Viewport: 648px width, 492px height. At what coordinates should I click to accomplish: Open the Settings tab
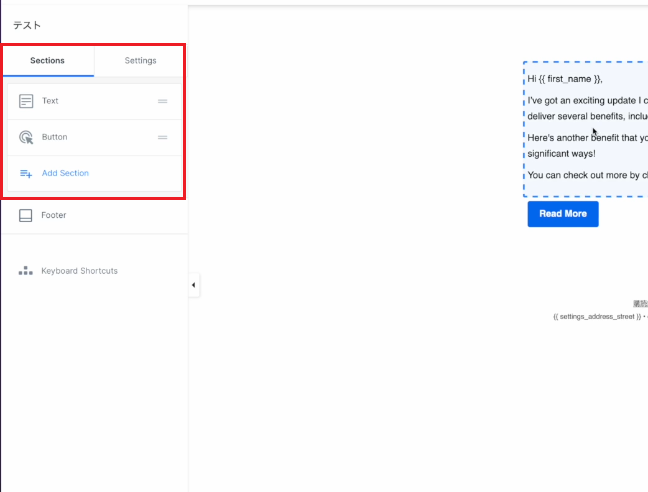pos(141,61)
